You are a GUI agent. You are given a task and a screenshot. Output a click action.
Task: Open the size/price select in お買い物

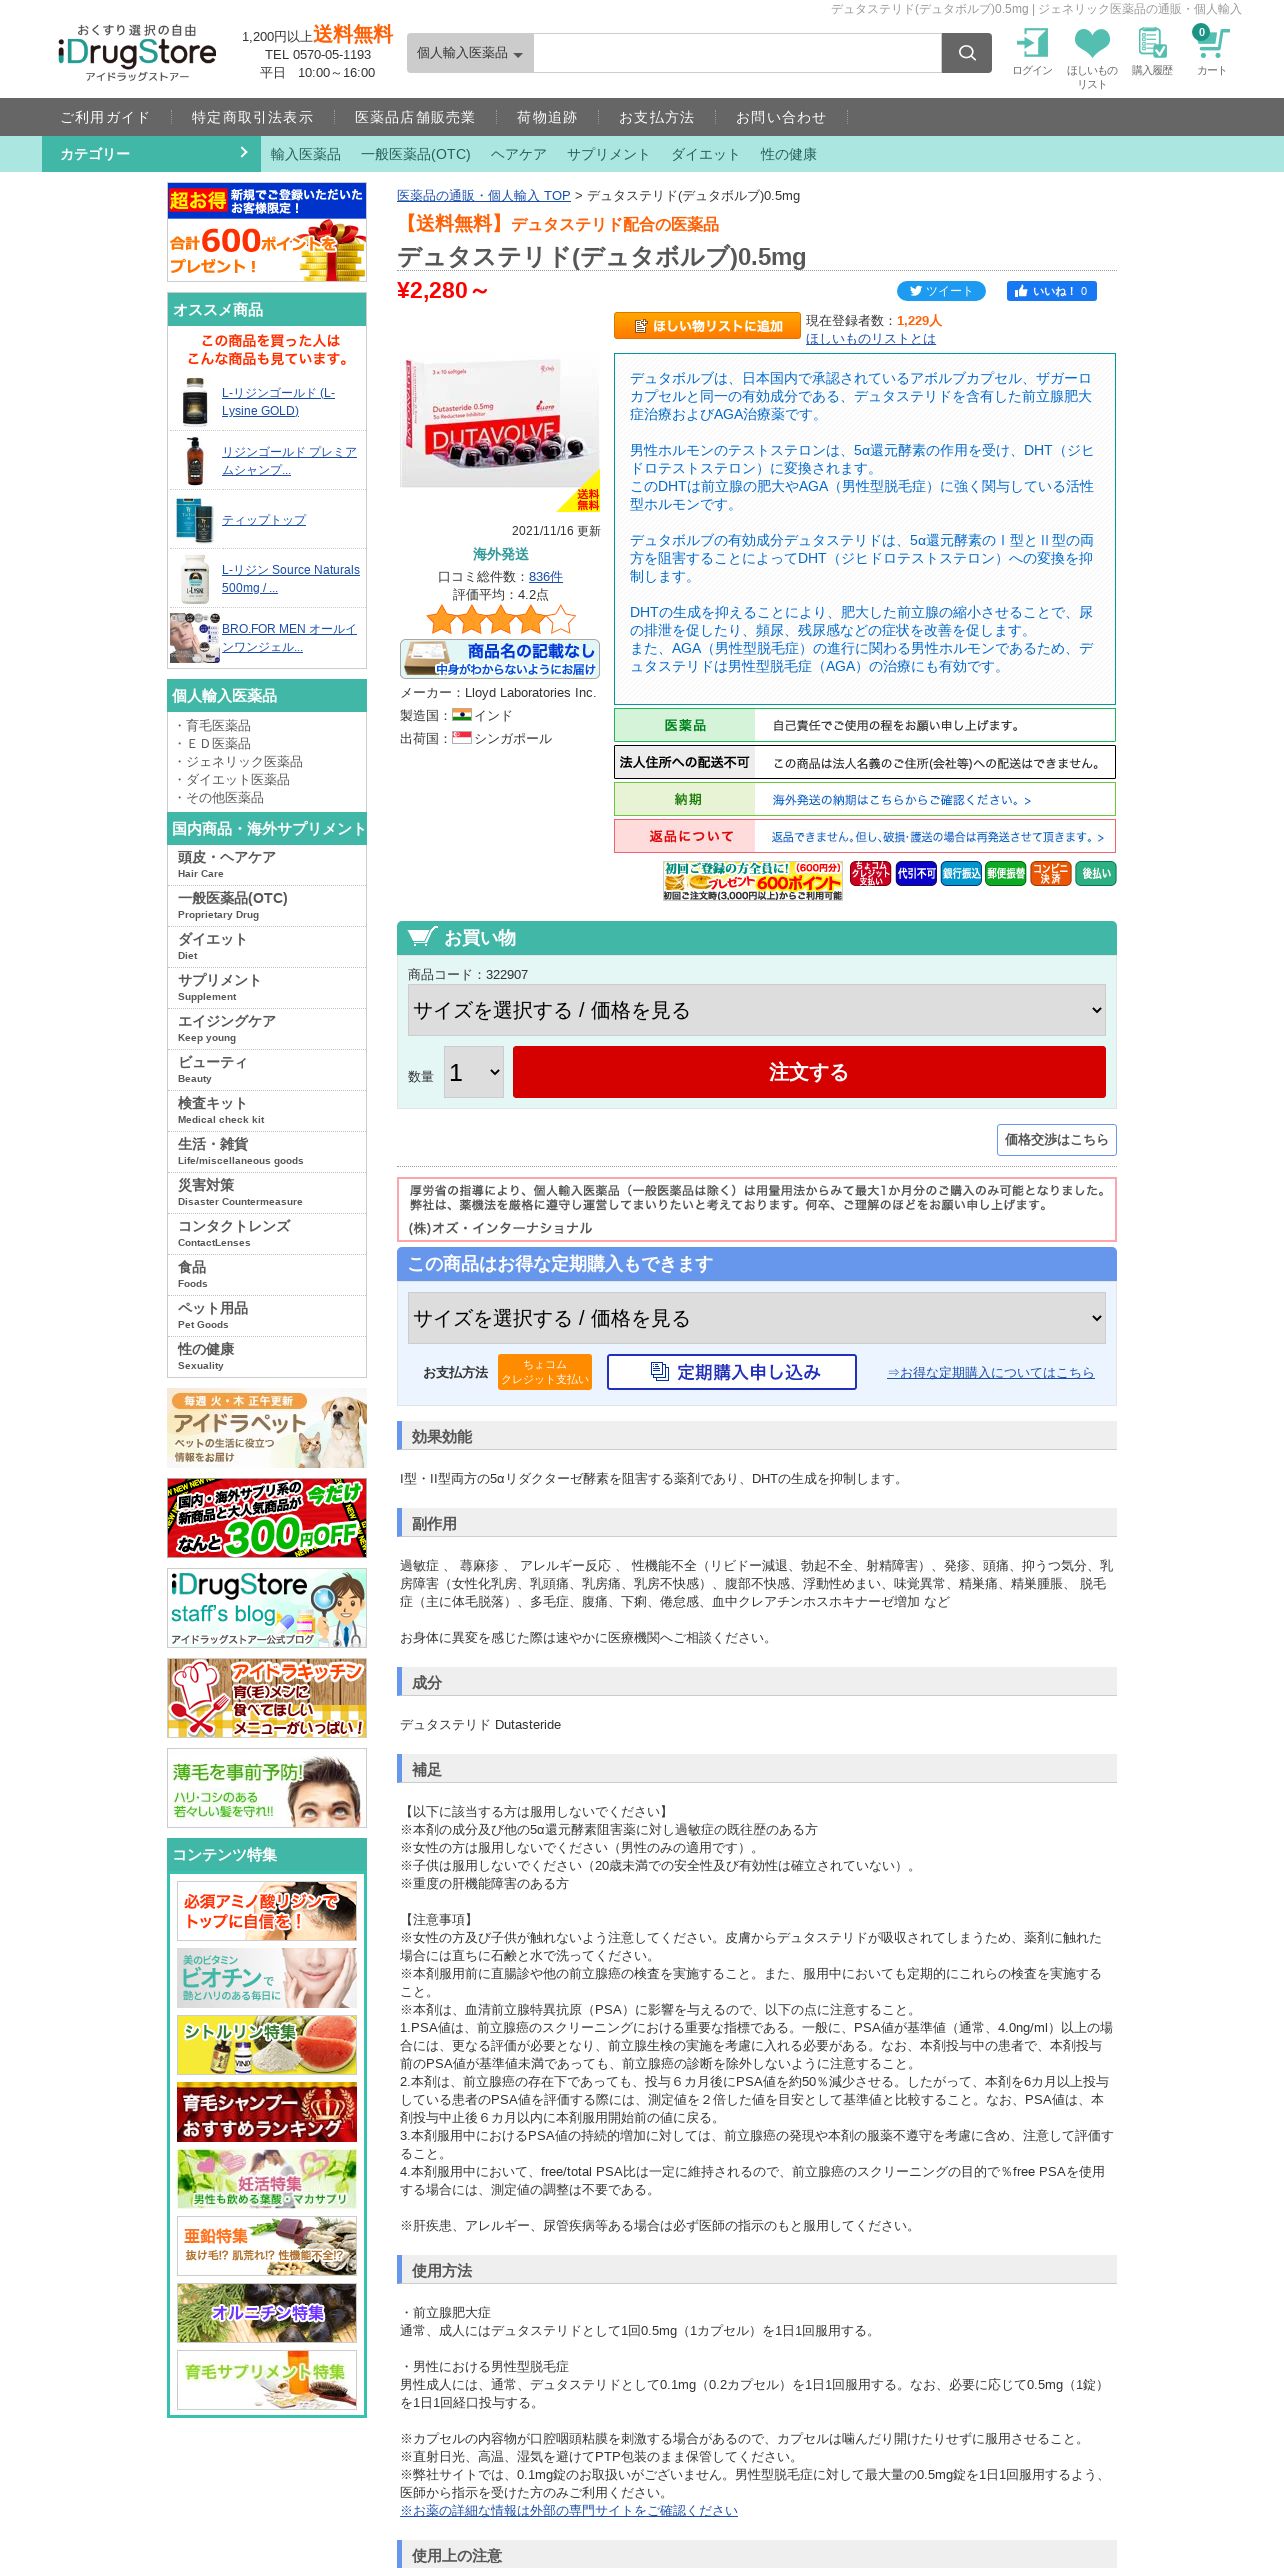pos(757,1010)
